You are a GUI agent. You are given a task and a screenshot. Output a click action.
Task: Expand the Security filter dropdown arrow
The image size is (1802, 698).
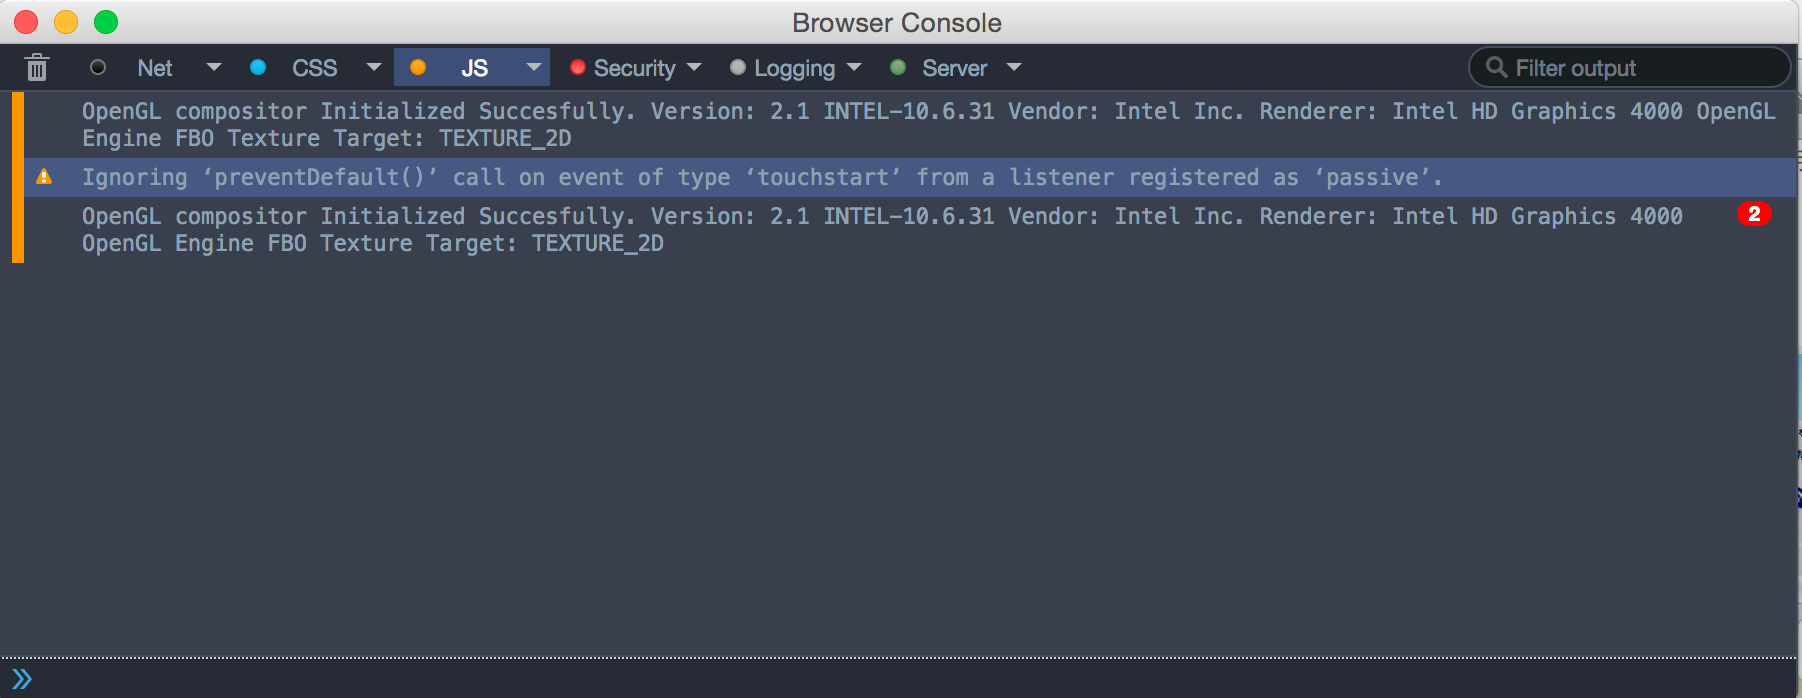(x=694, y=67)
